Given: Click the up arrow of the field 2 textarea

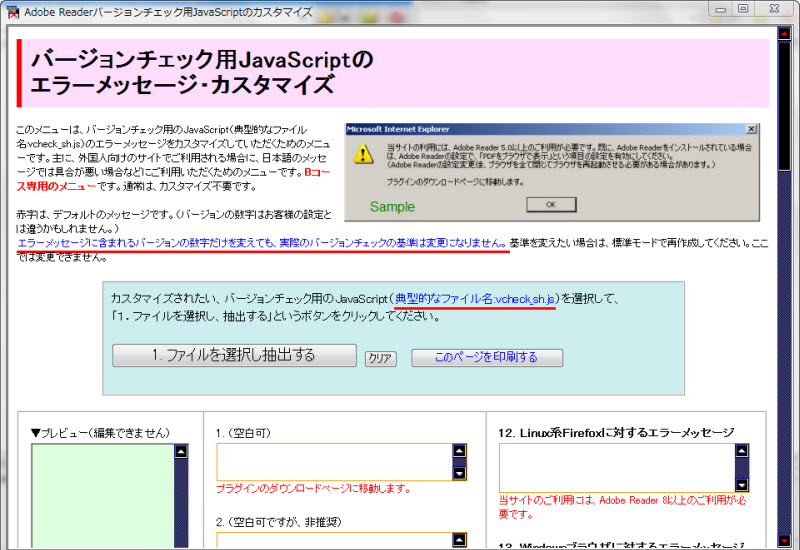Looking at the screenshot, I should coord(459,539).
